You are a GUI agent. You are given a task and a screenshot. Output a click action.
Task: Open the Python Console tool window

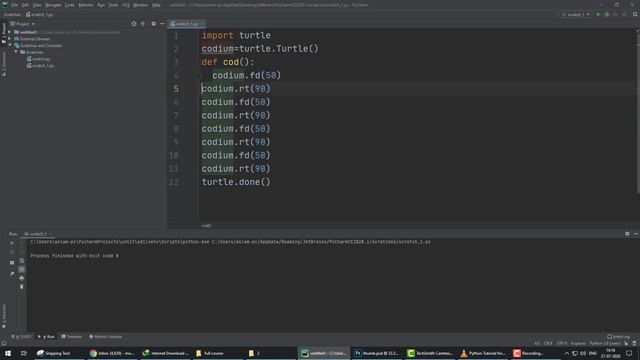[x=105, y=337]
